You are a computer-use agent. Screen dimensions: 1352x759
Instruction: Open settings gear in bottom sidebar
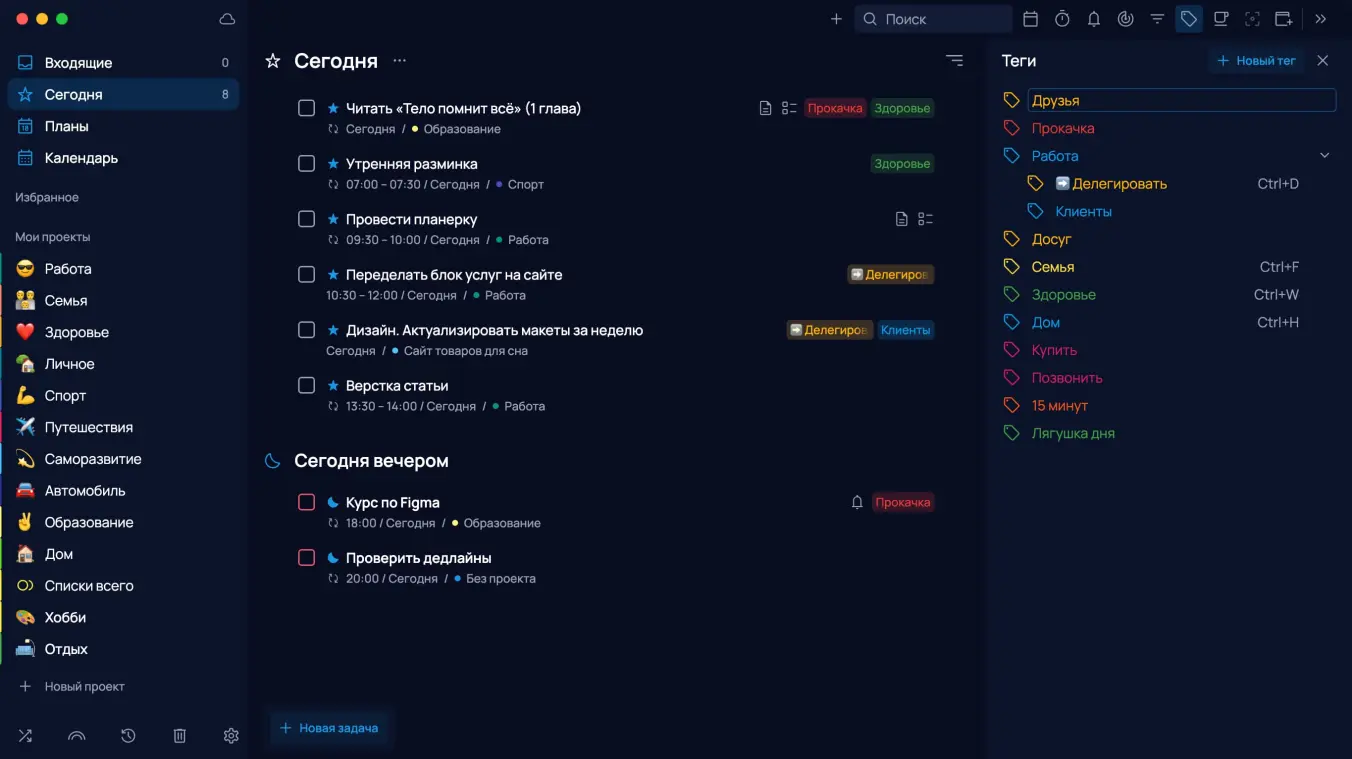(x=231, y=736)
